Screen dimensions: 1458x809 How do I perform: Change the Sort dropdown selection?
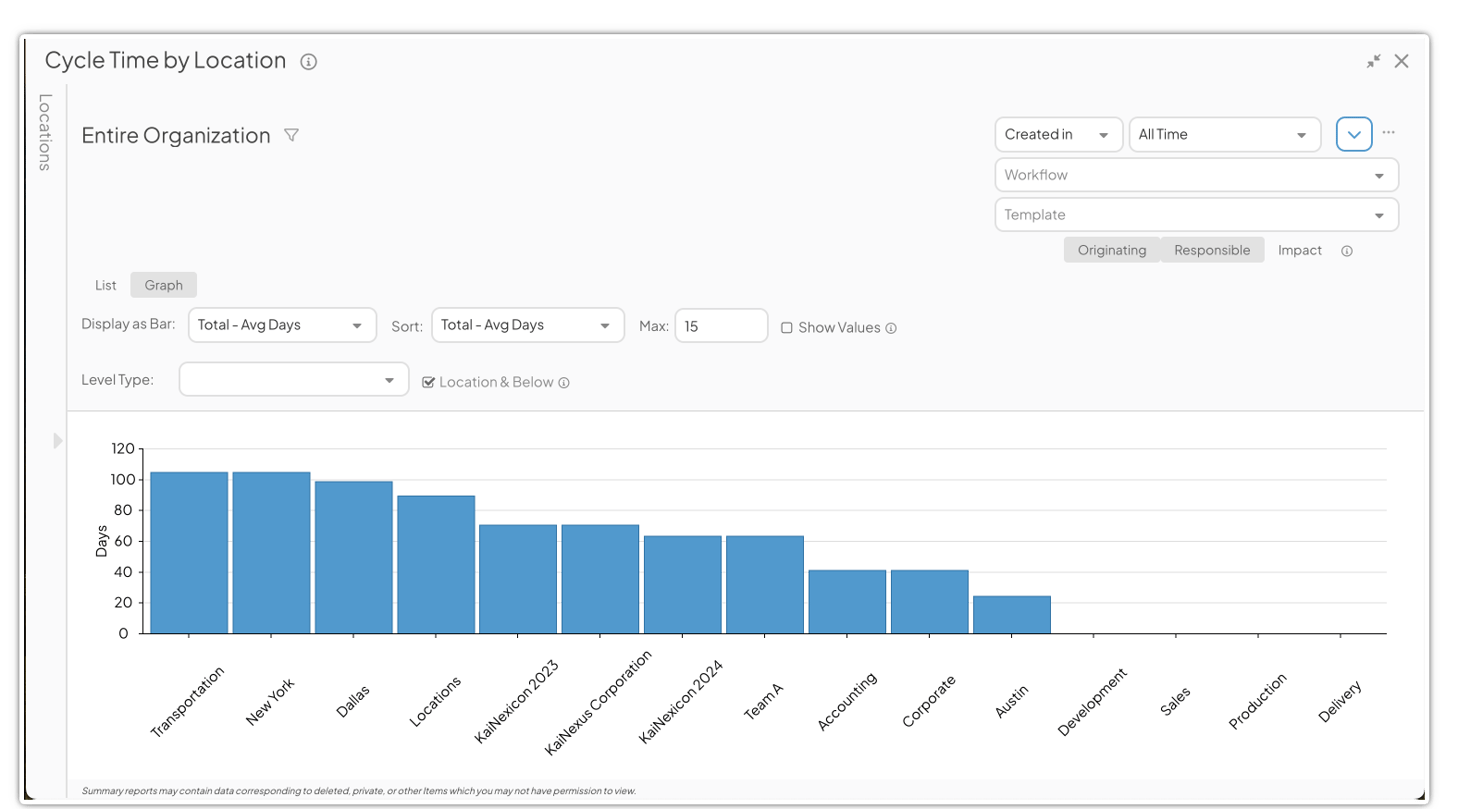click(527, 325)
